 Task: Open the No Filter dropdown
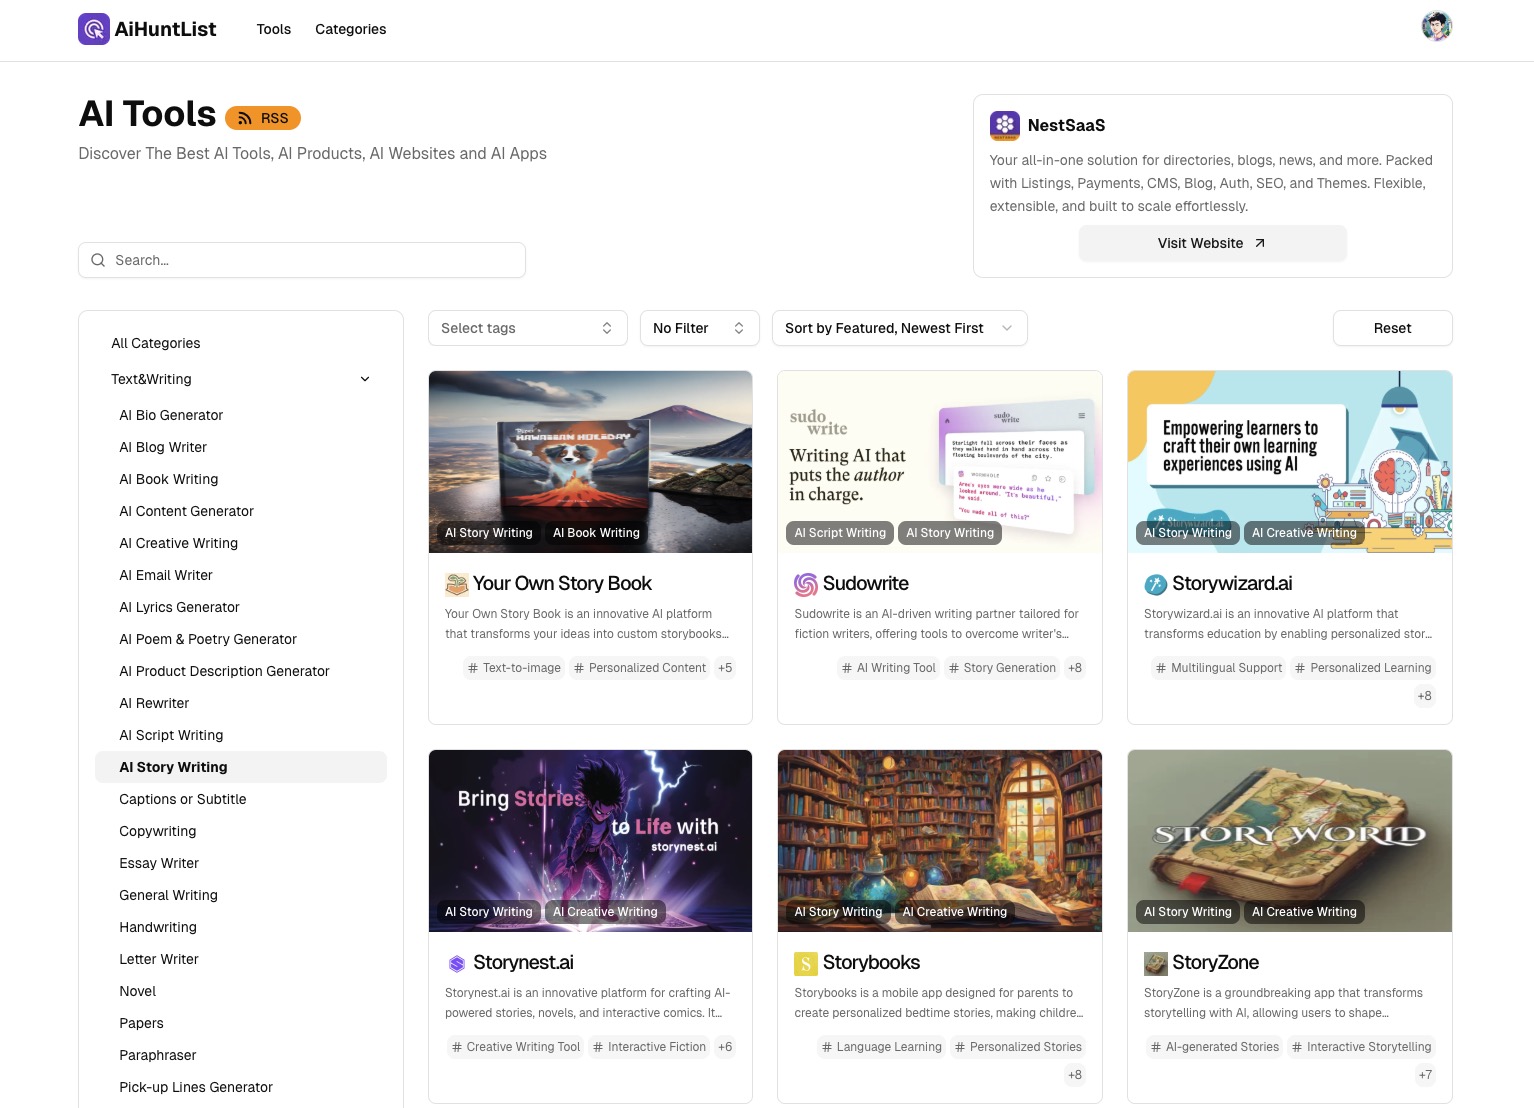pos(699,328)
